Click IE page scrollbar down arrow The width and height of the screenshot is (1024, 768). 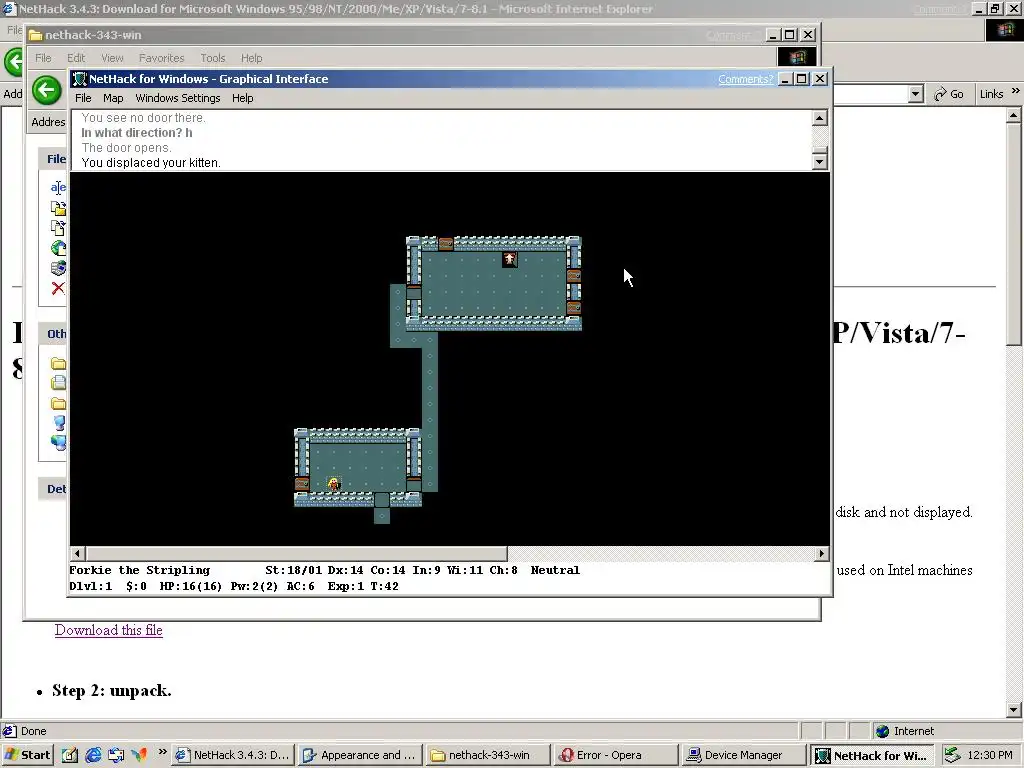pos(1014,710)
